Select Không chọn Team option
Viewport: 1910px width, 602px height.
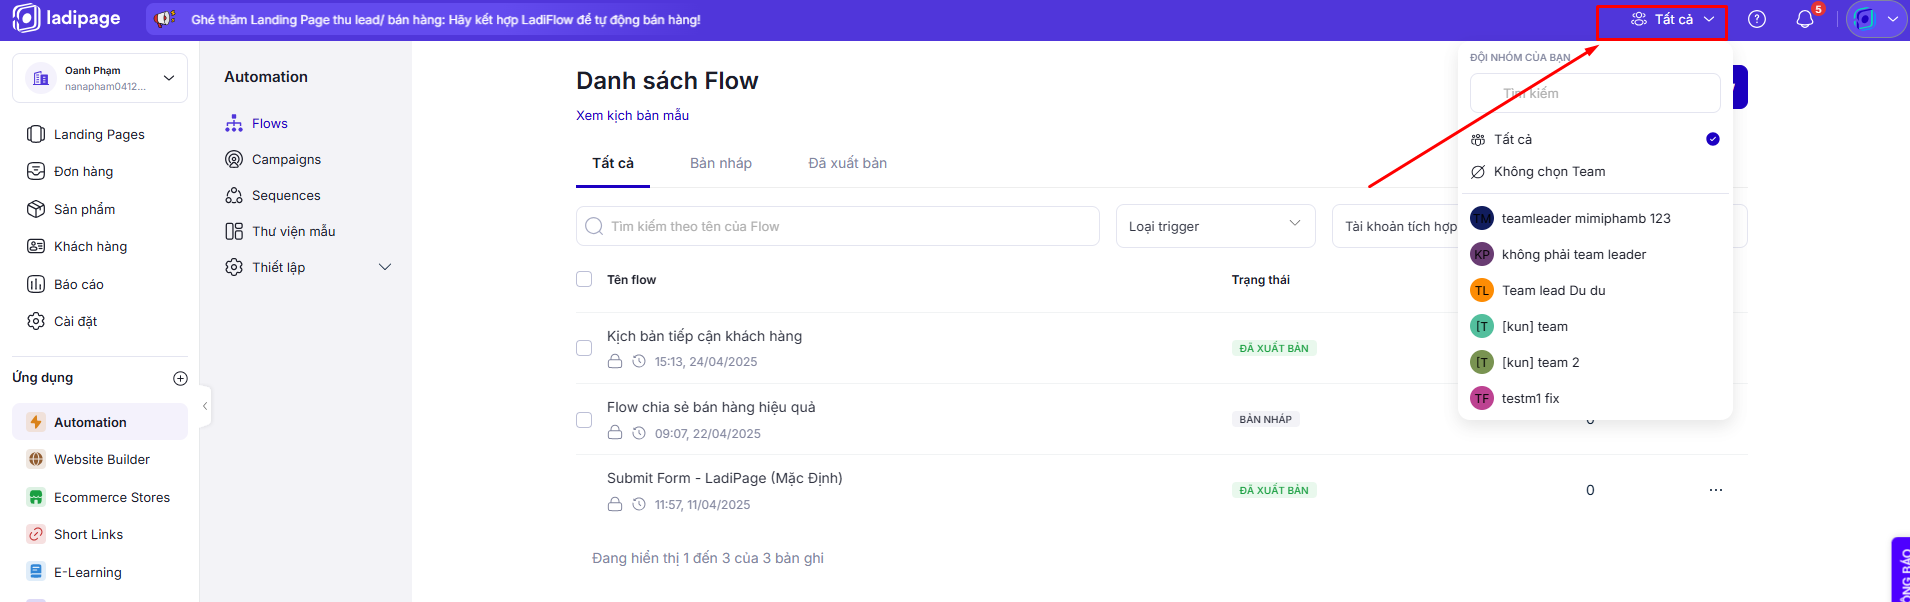1549,172
